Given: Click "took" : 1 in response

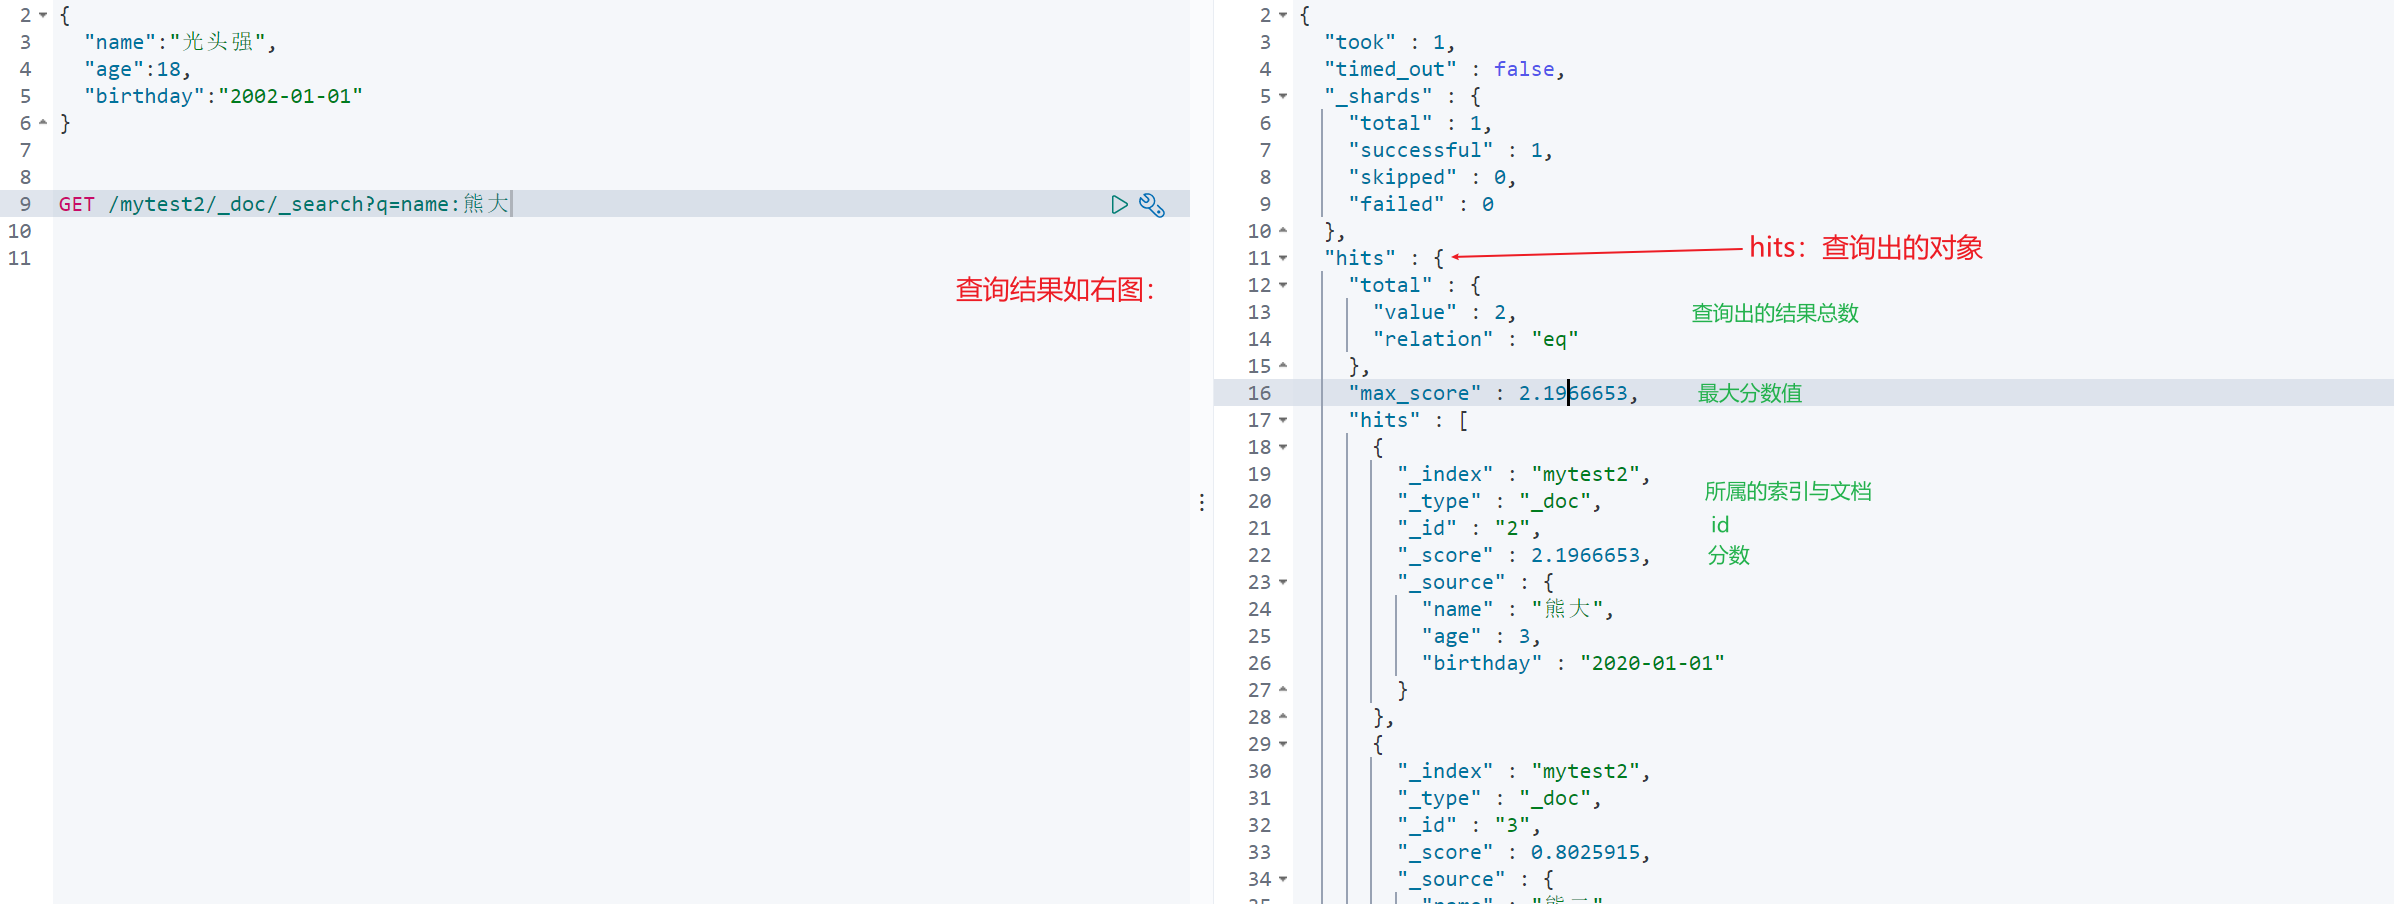Looking at the screenshot, I should coord(1390,42).
